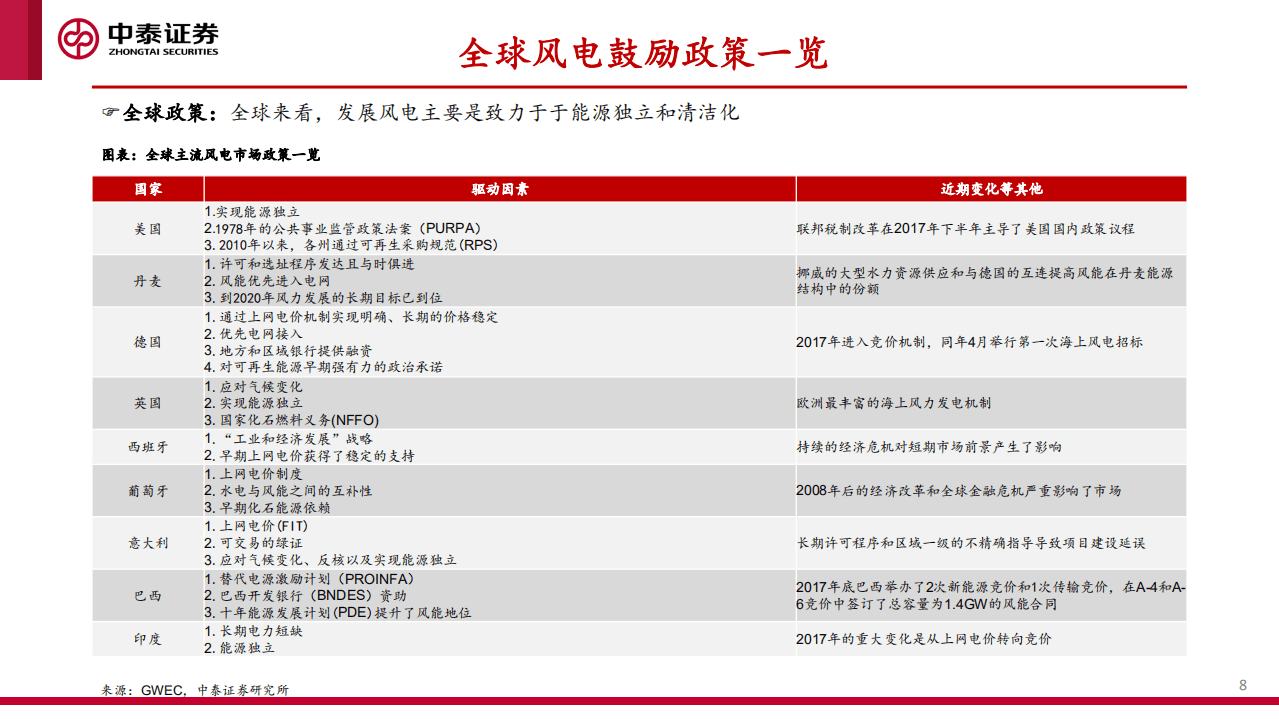
Task: Click the line 水电与风能之间的互补性
Action: [x=288, y=491]
